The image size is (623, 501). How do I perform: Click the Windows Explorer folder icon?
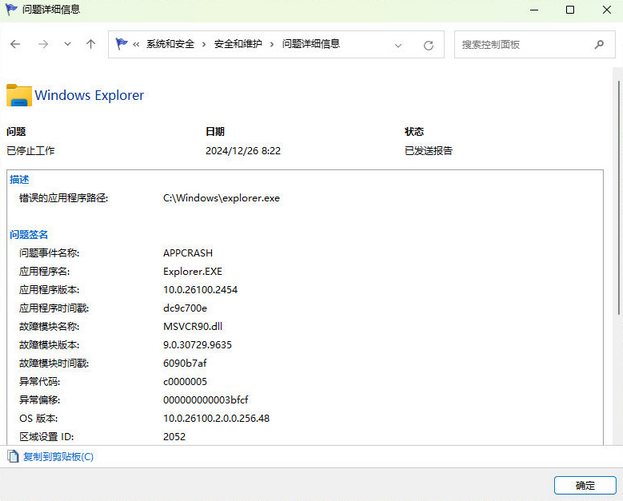click(x=19, y=95)
